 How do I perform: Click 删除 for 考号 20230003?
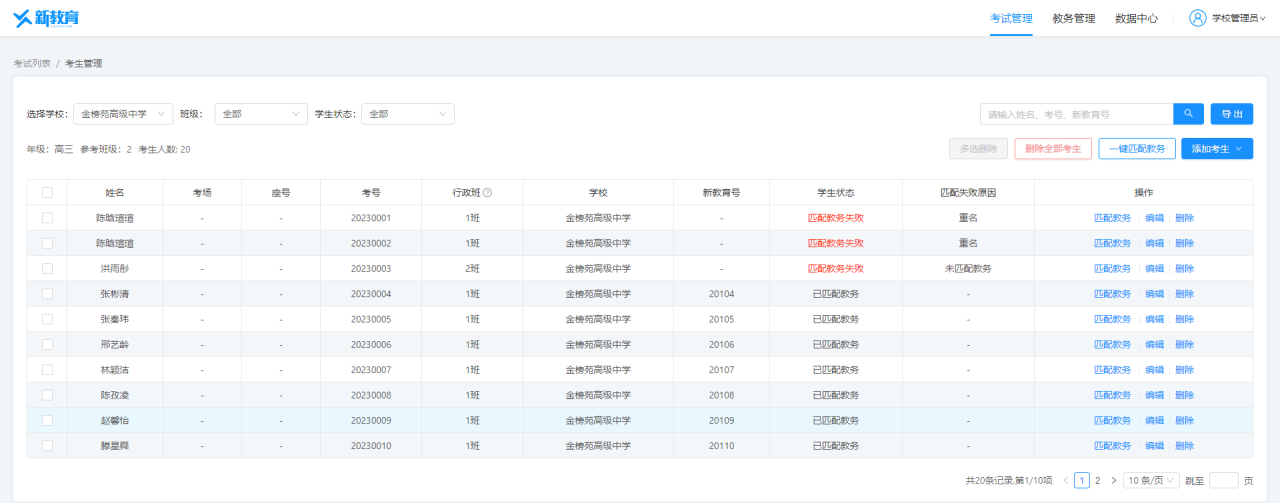pyautogui.click(x=1185, y=268)
